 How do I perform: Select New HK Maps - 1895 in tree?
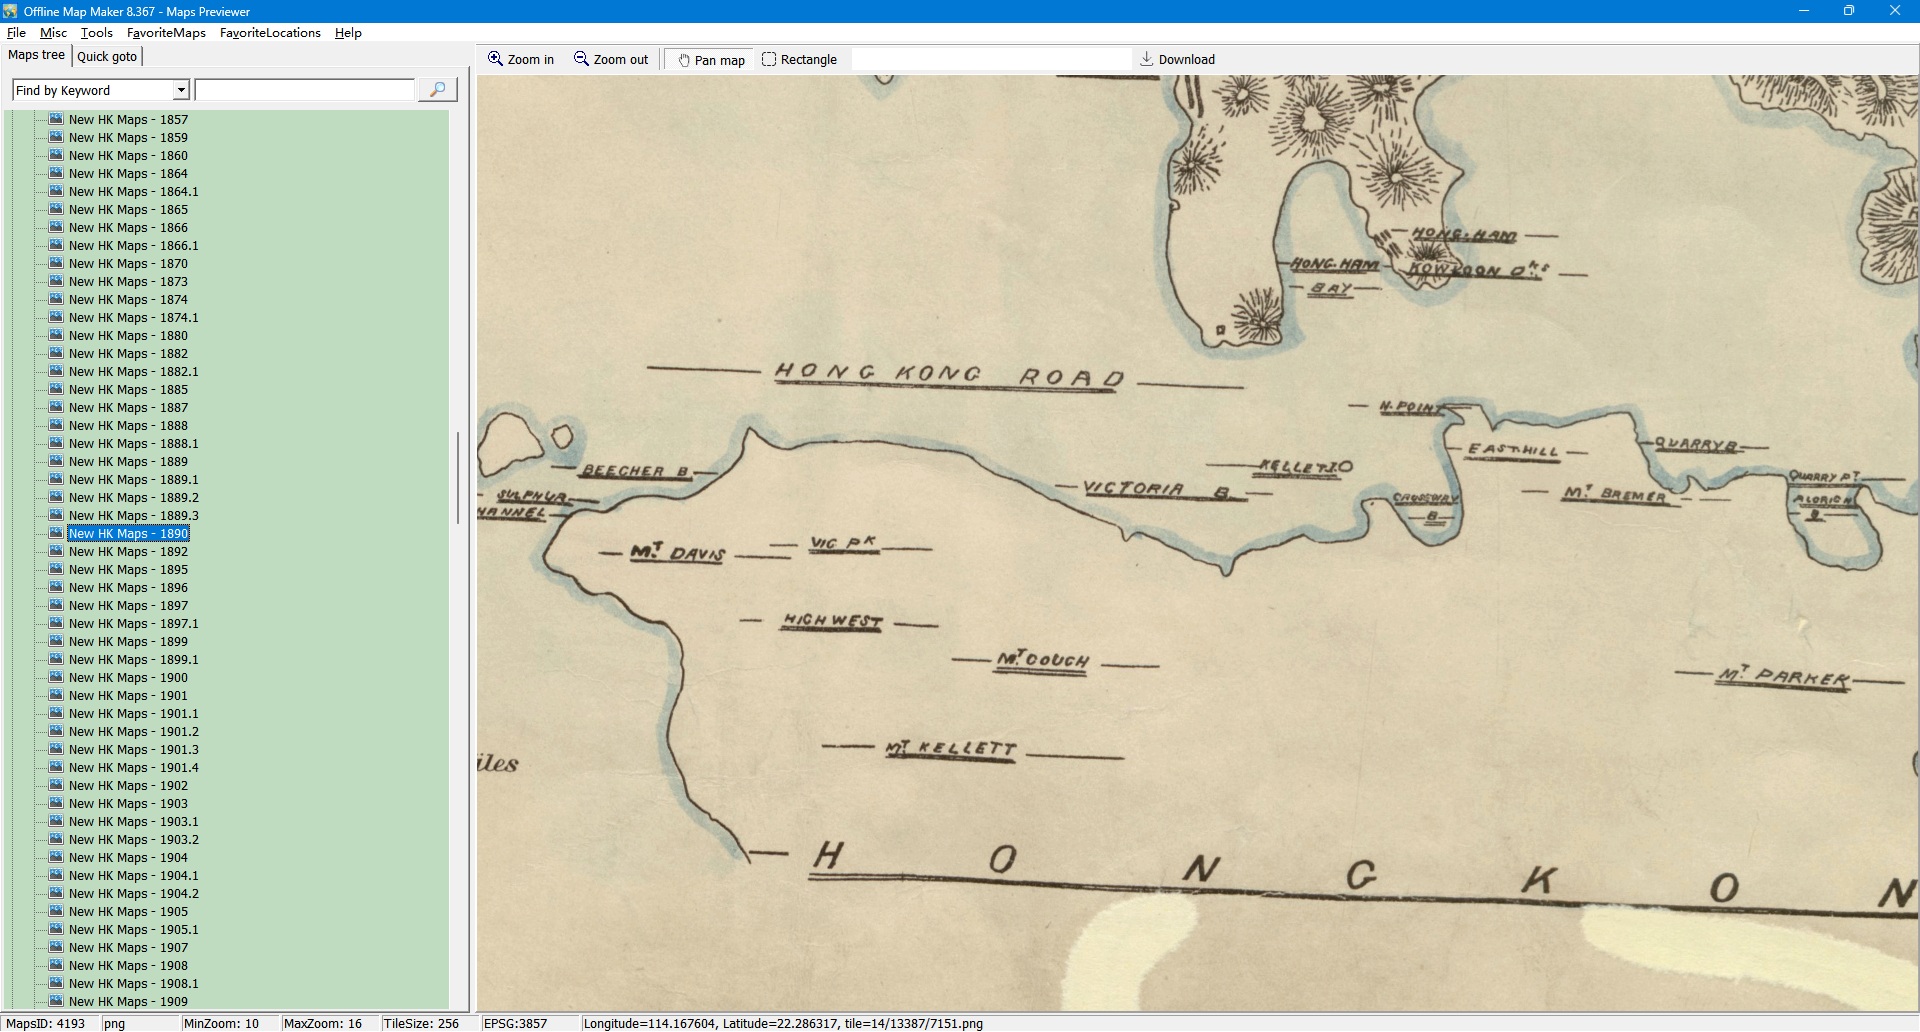128,570
